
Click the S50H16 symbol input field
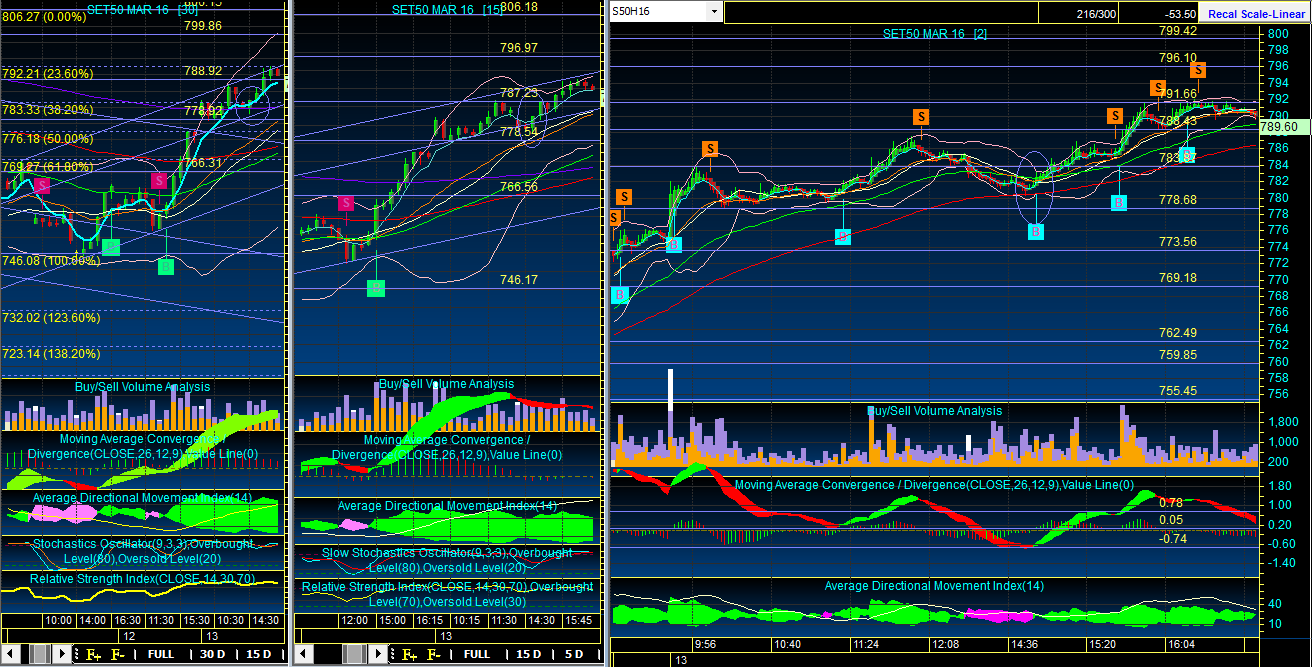(x=657, y=12)
